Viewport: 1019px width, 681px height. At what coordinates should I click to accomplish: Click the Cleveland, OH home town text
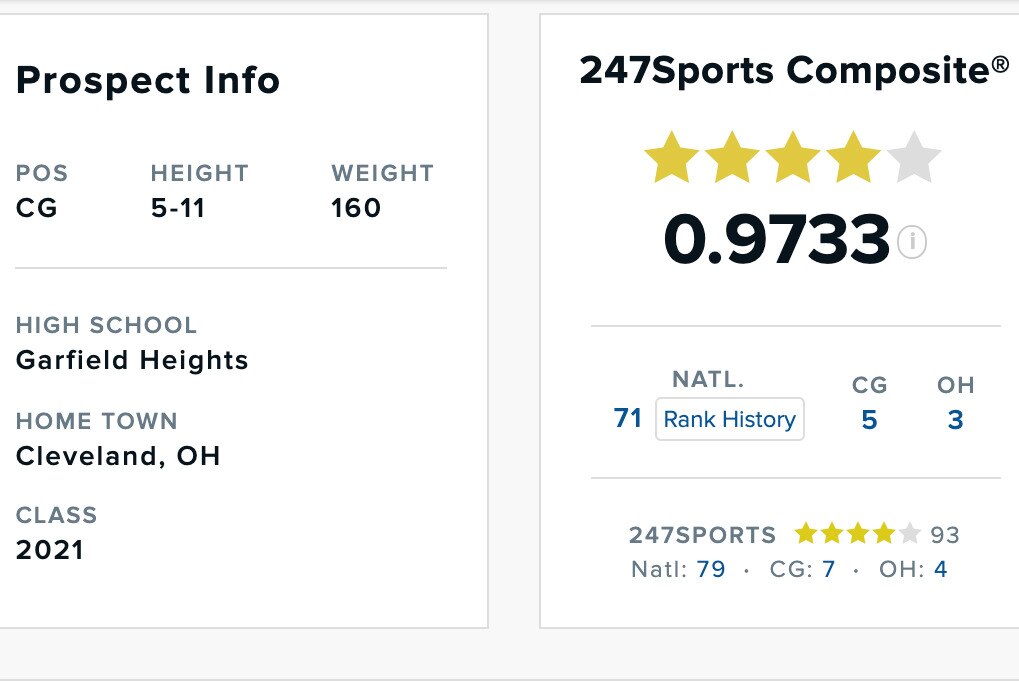point(118,456)
